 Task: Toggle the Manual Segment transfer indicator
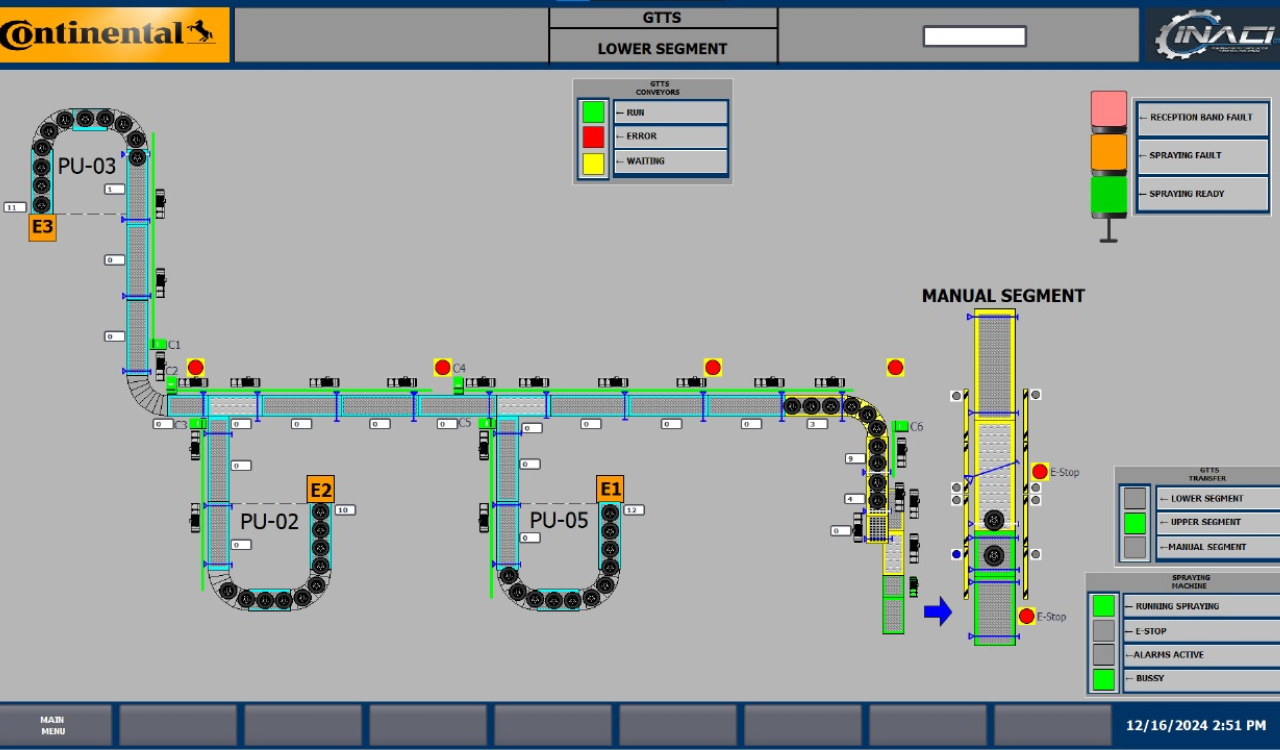[1134, 547]
